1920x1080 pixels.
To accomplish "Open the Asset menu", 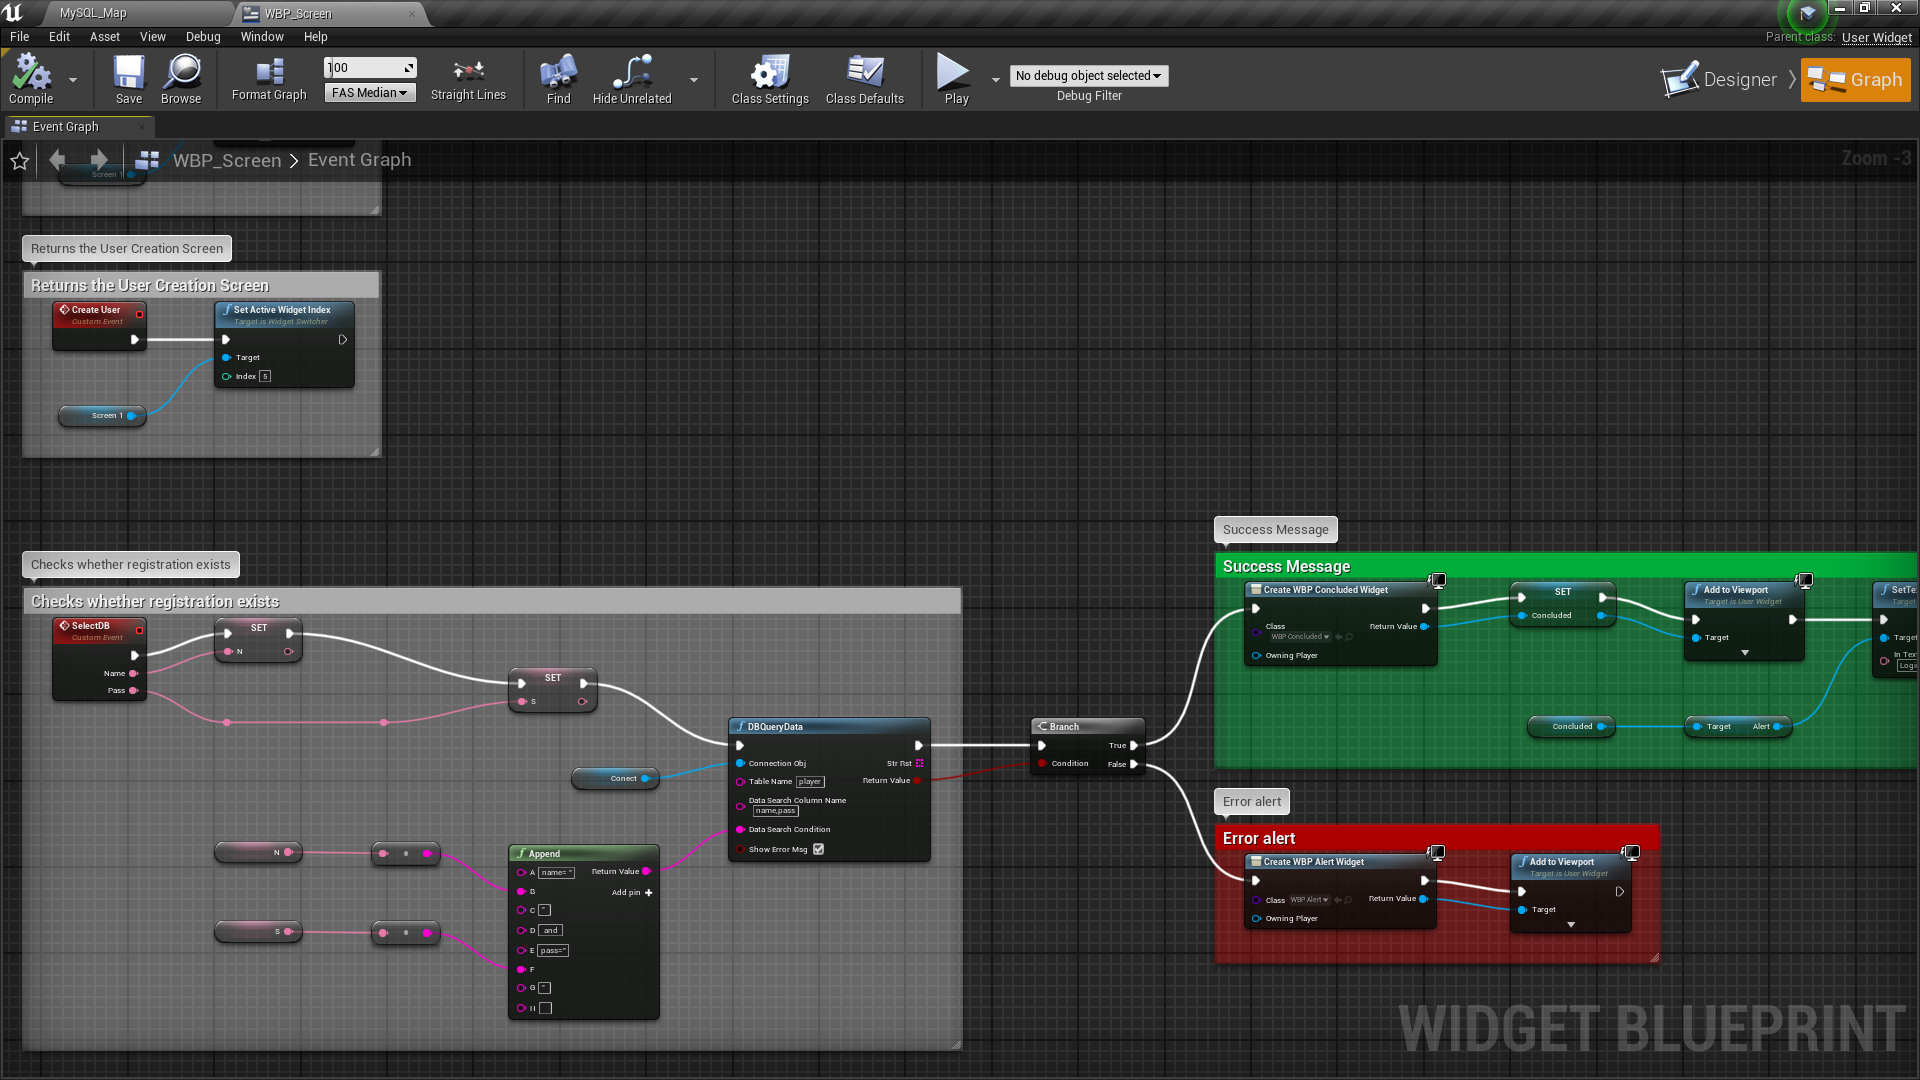I will [x=105, y=37].
